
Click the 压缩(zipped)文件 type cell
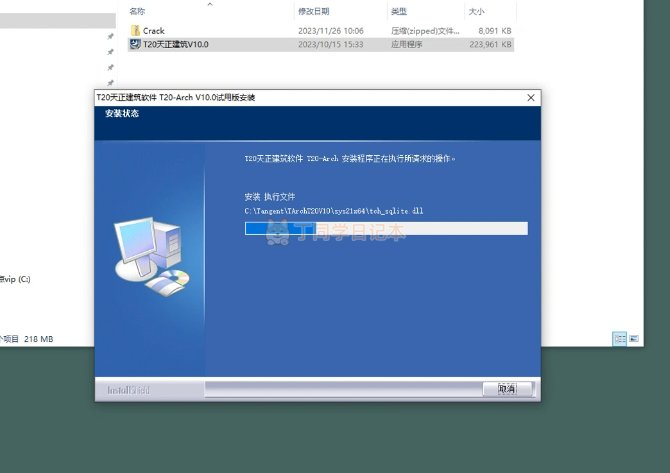[425, 31]
